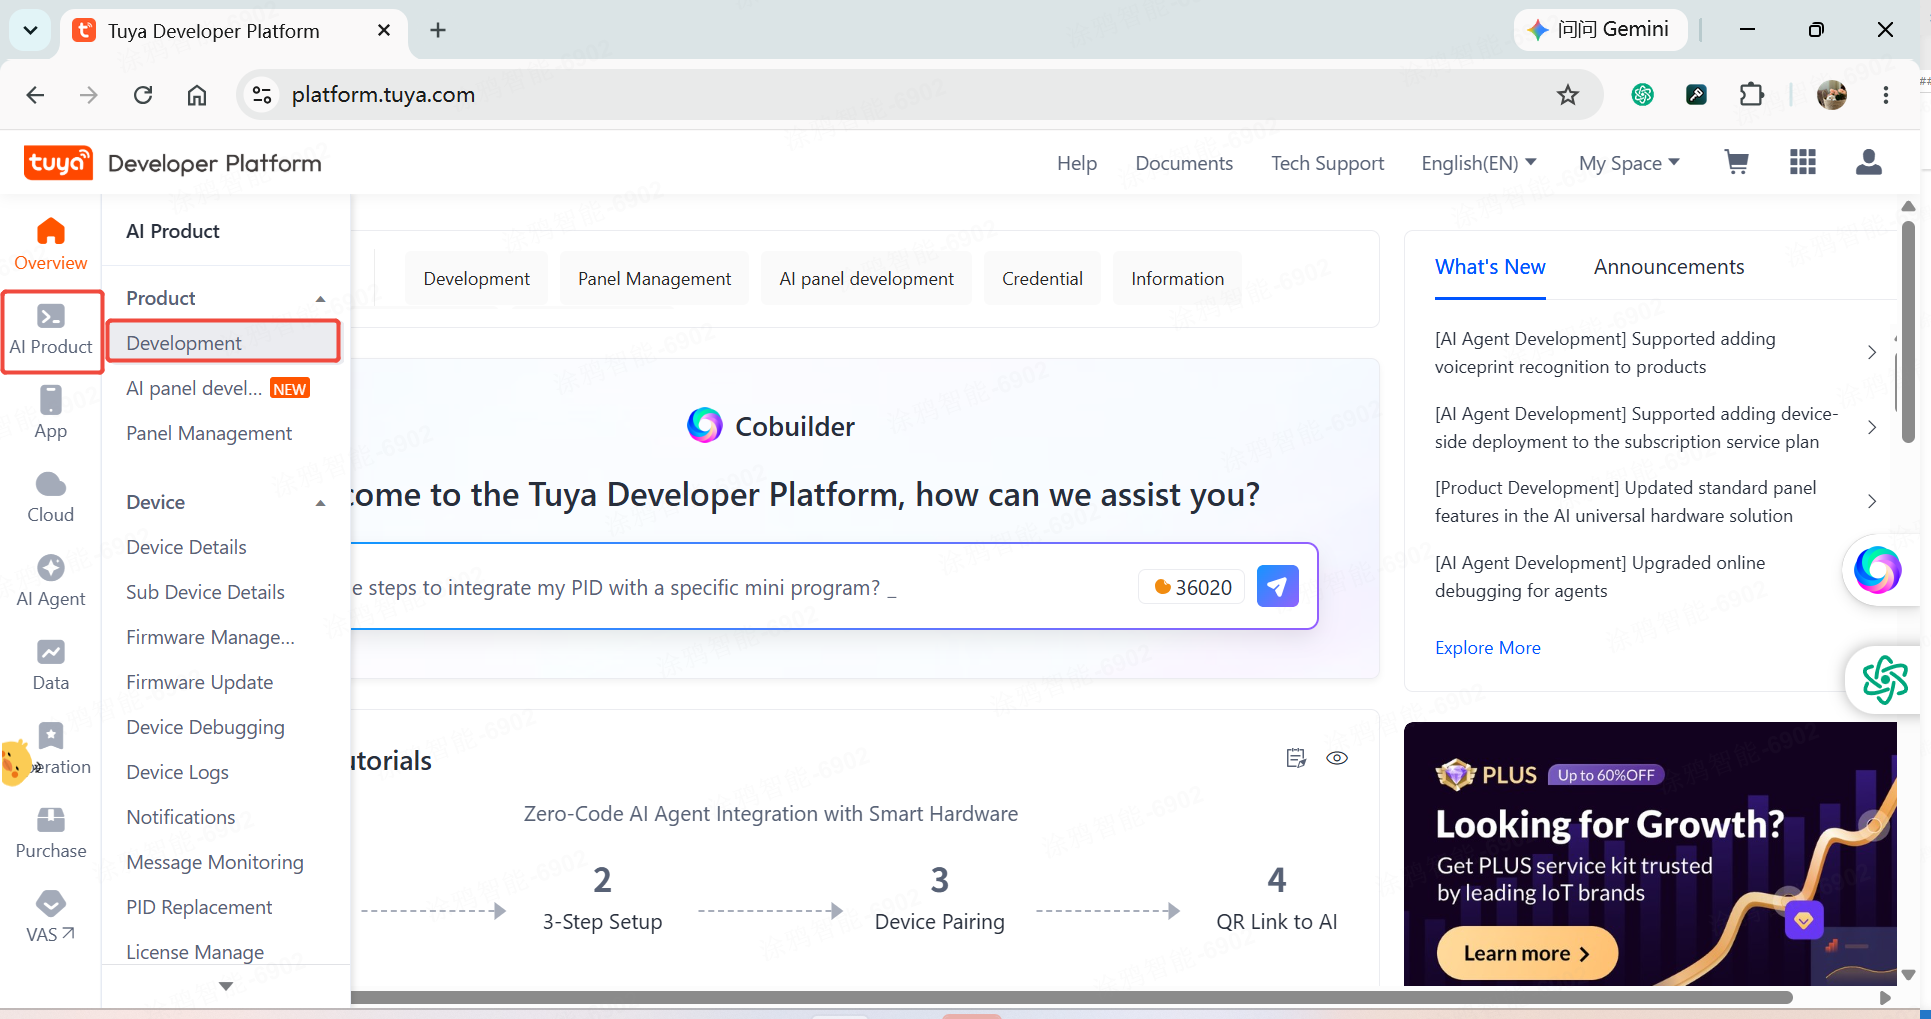Open the apps grid icon in header
Screen dimensions: 1931x1019
(x=1802, y=162)
